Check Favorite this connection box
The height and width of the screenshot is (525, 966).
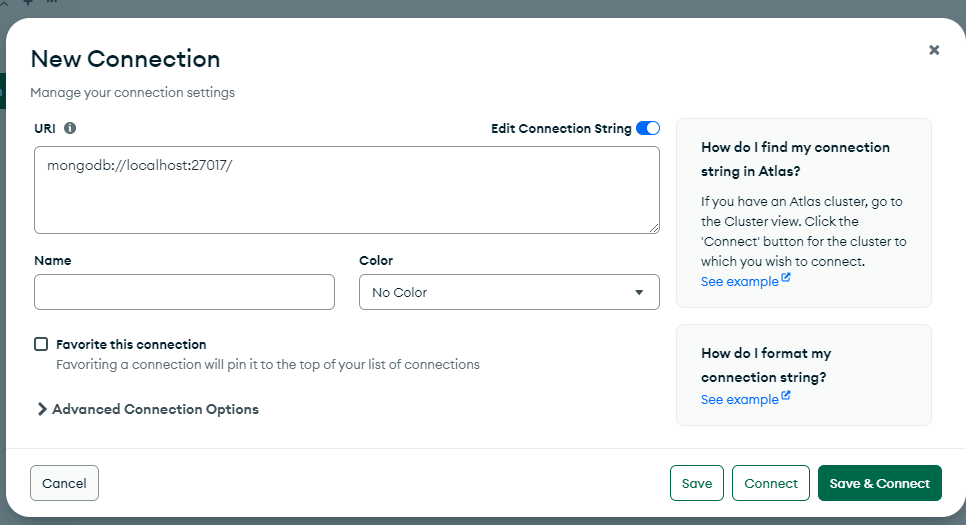pyautogui.click(x=41, y=344)
